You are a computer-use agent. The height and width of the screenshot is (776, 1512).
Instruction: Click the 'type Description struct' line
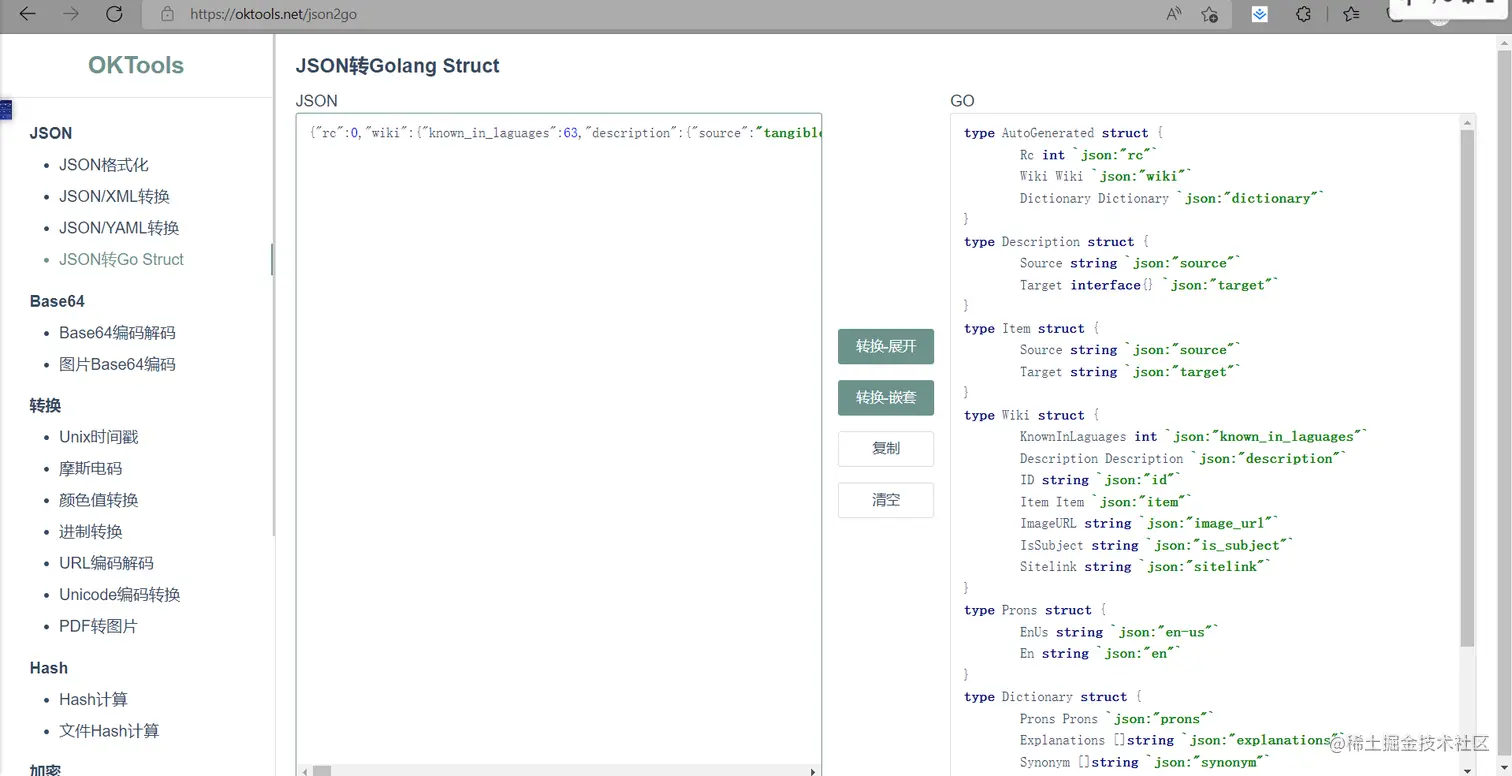click(x=1056, y=242)
